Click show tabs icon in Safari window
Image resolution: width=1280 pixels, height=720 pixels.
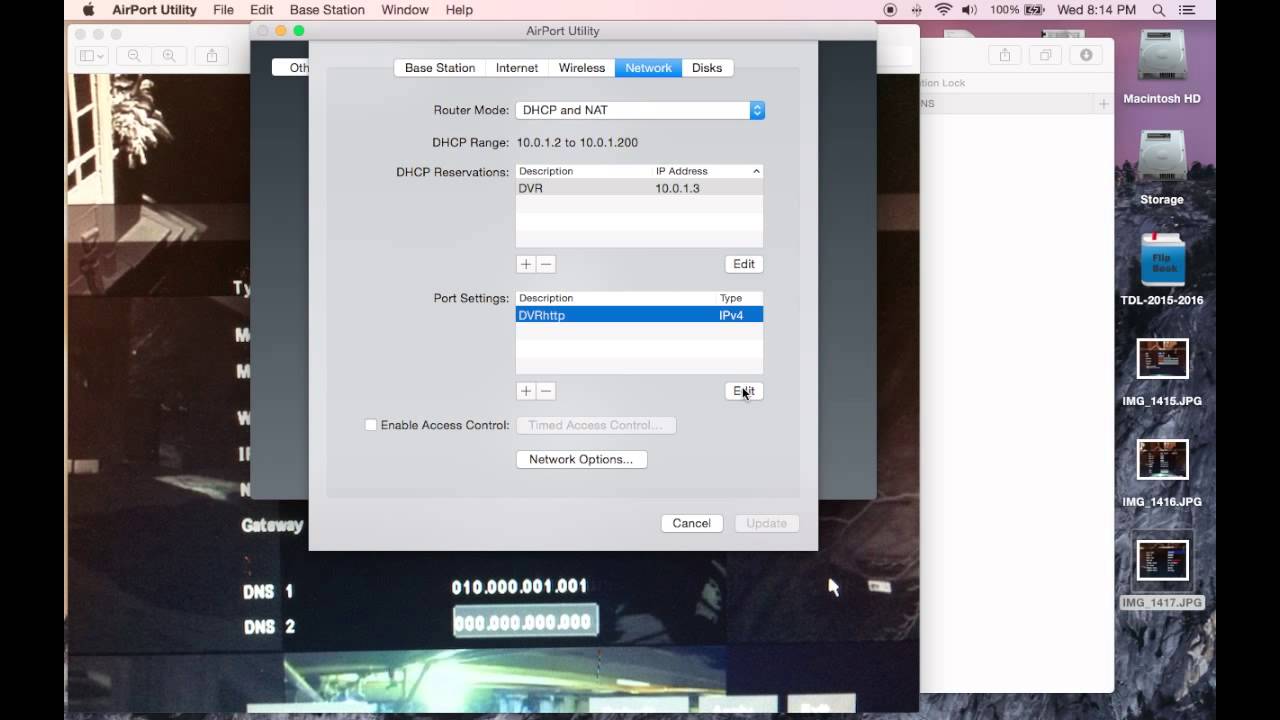pyautogui.click(x=1045, y=55)
